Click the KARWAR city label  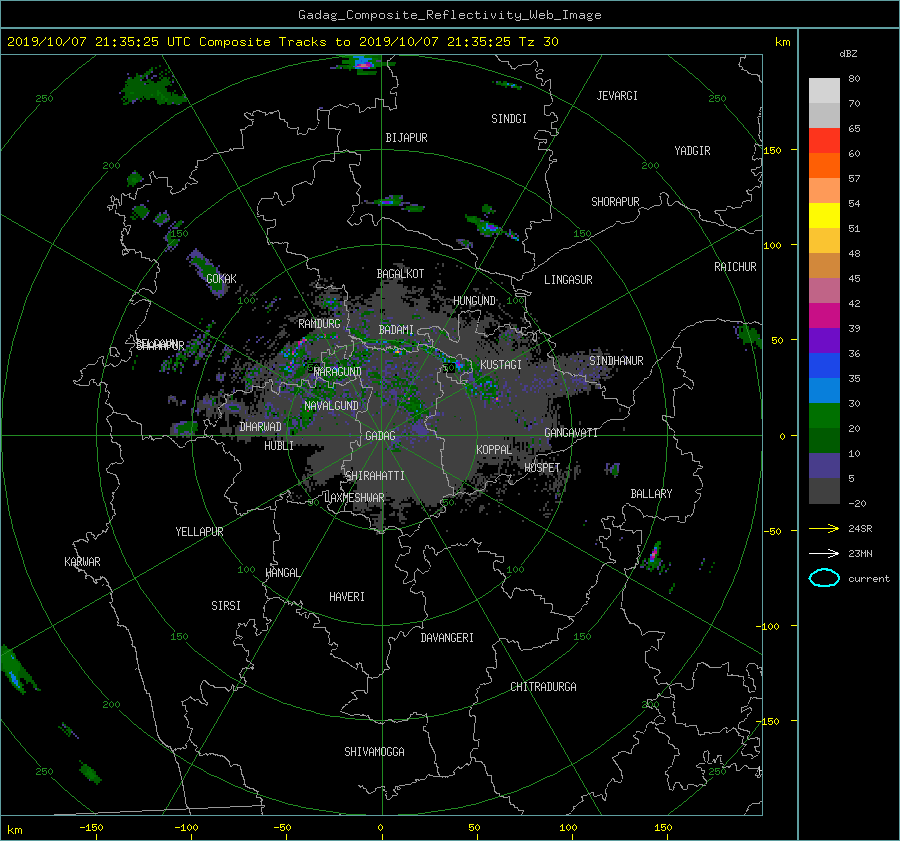click(82, 562)
